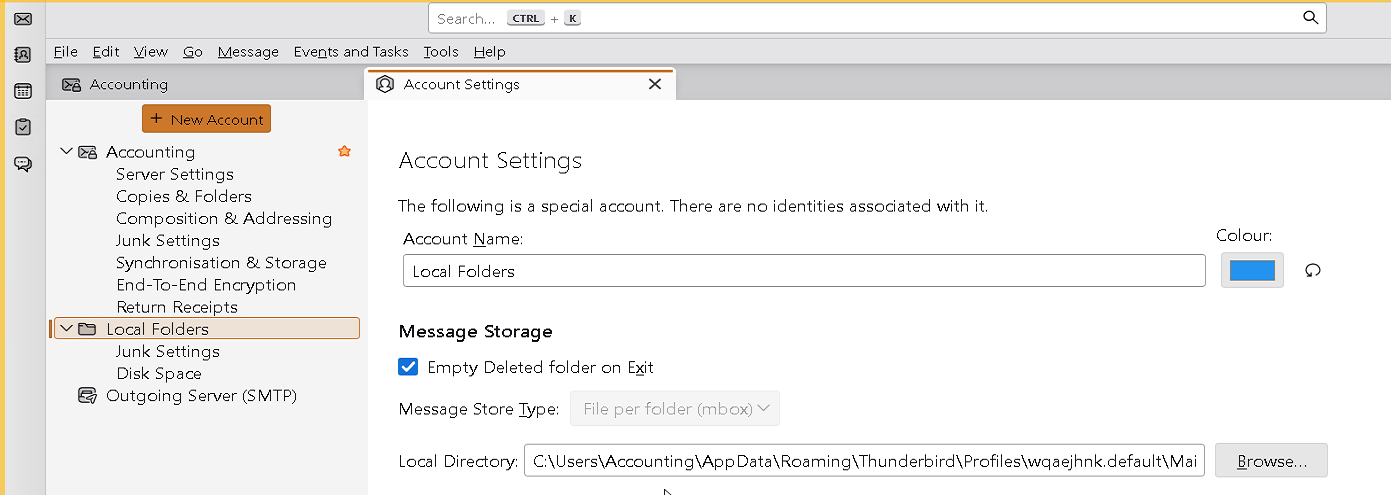Image resolution: width=1391 pixels, height=495 pixels.
Task: Collapse the Local Folders tree
Action: 67,329
